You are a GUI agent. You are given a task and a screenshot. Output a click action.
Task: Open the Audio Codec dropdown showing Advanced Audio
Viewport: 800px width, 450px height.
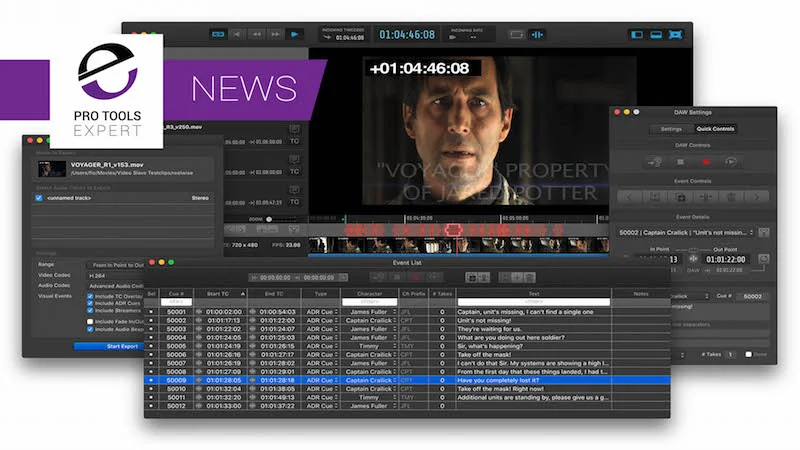click(116, 286)
